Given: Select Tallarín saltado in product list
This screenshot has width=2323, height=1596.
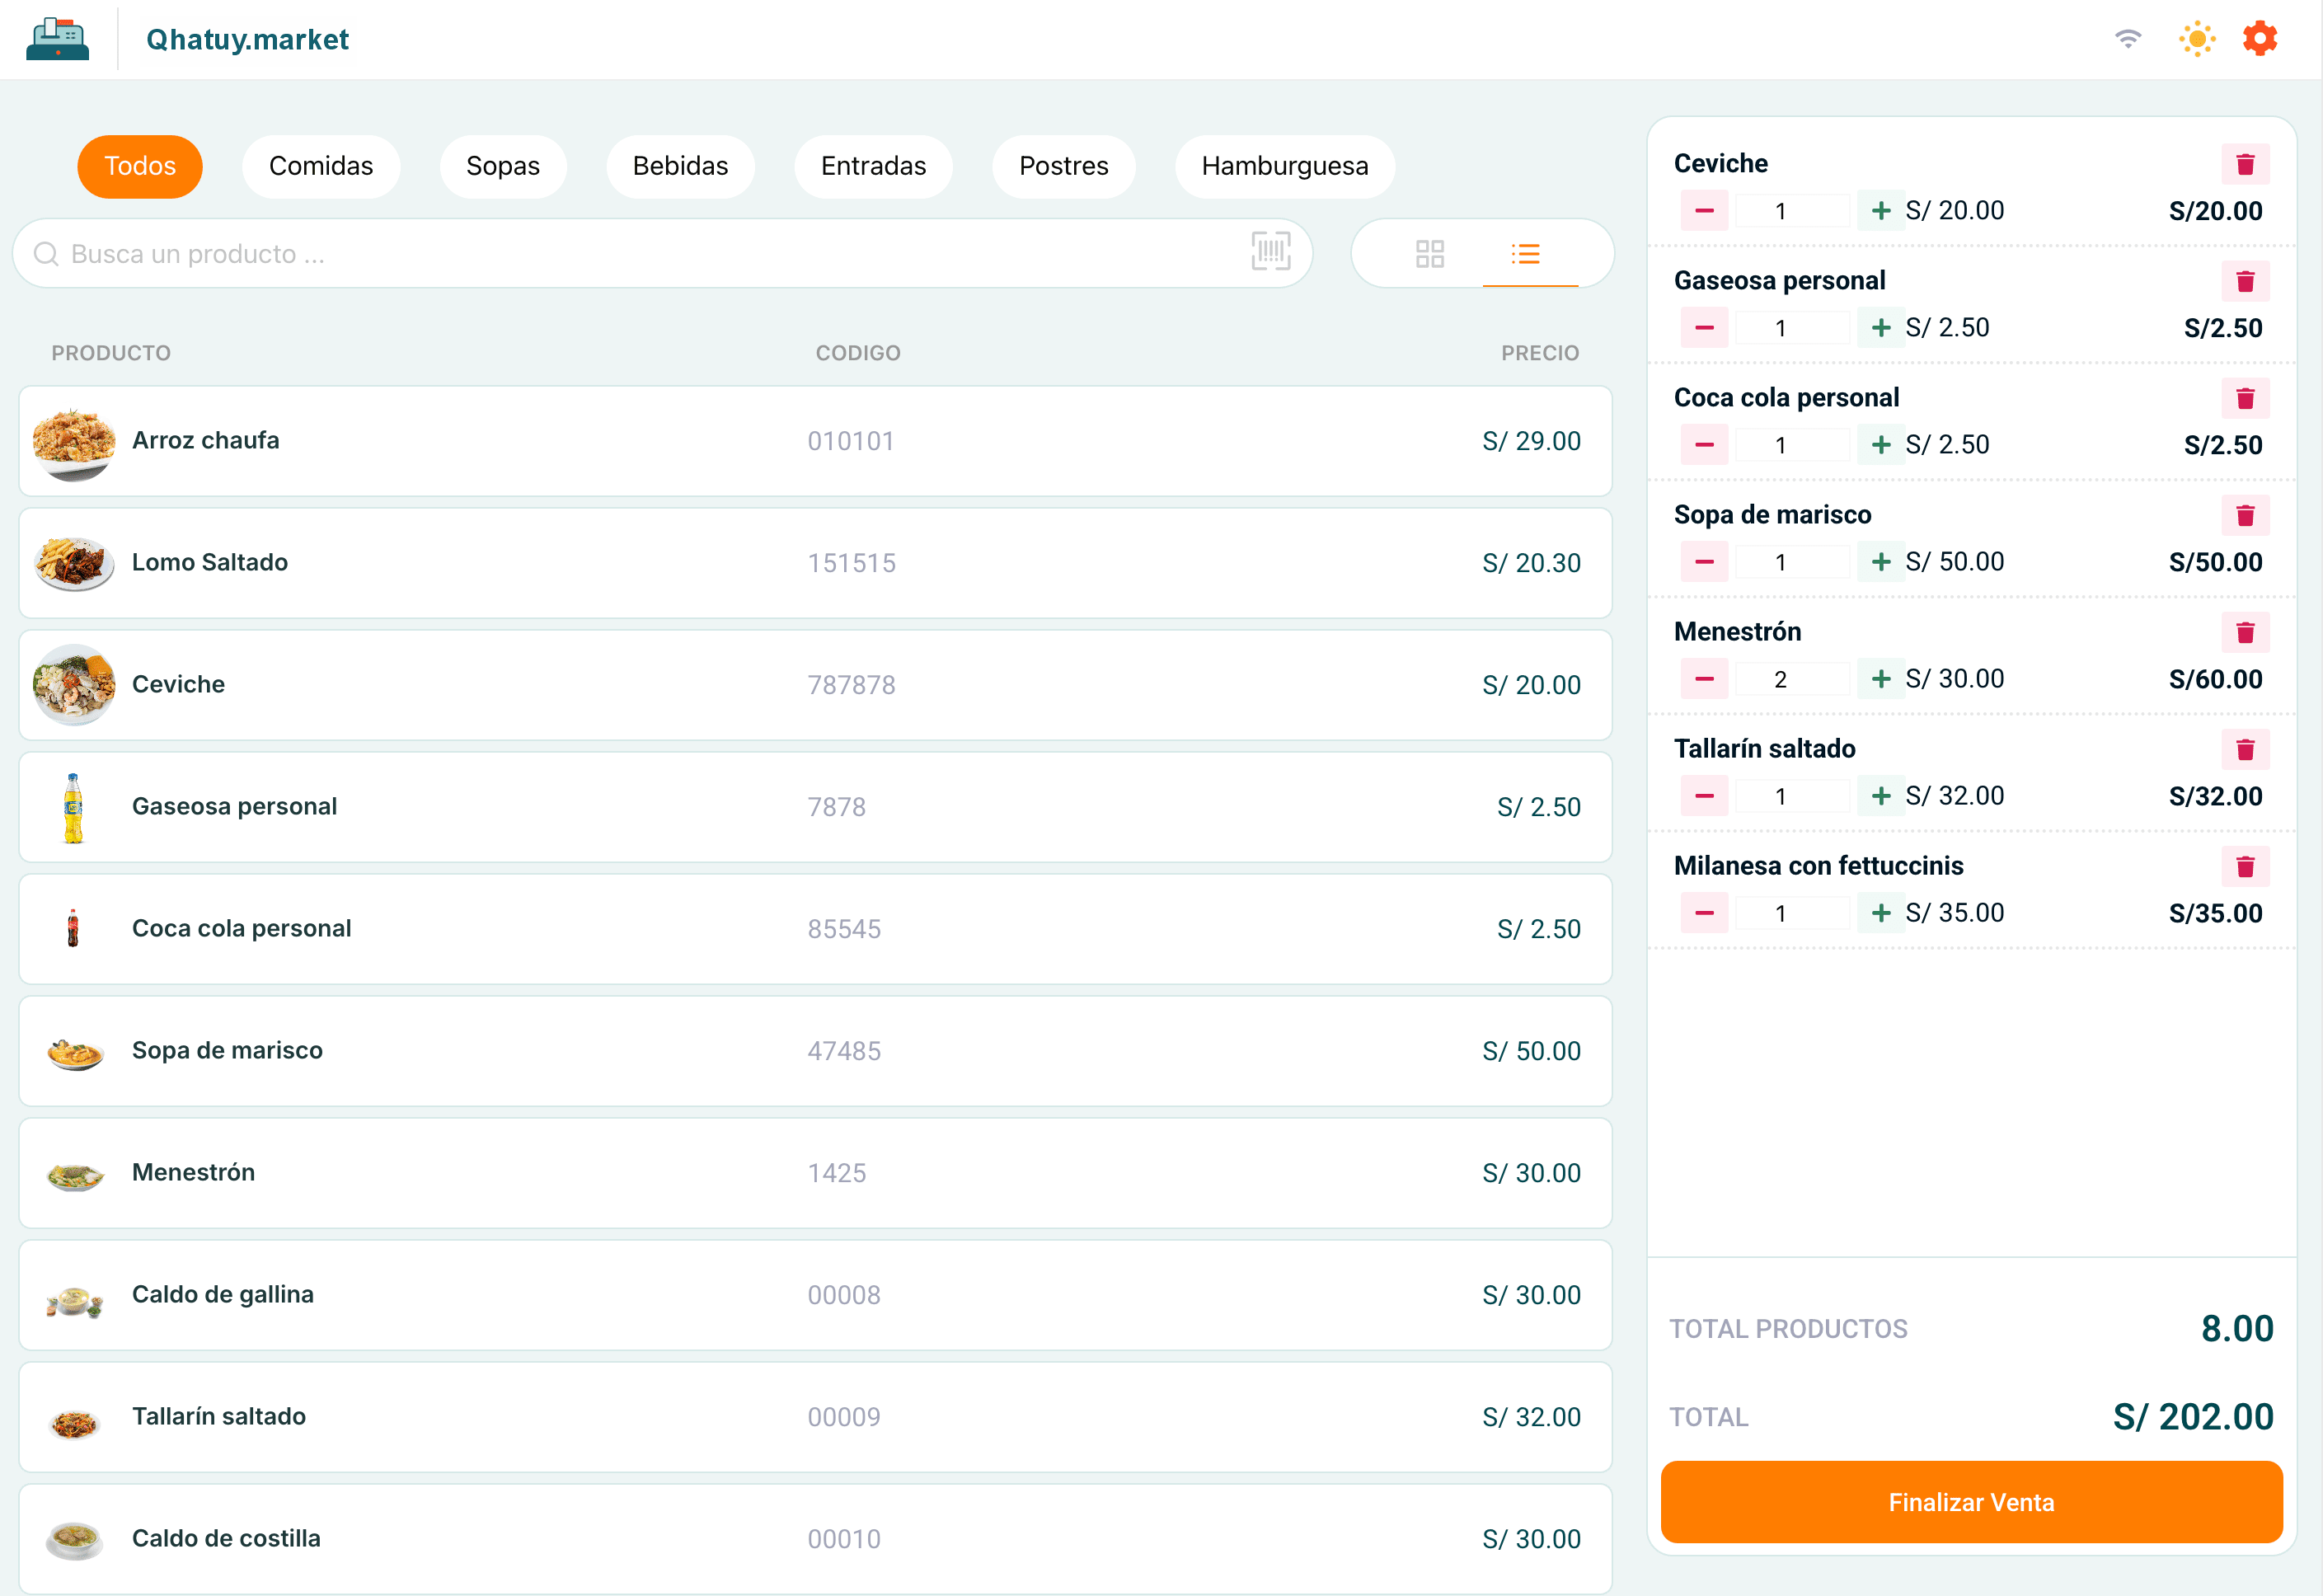Looking at the screenshot, I should click(815, 1417).
